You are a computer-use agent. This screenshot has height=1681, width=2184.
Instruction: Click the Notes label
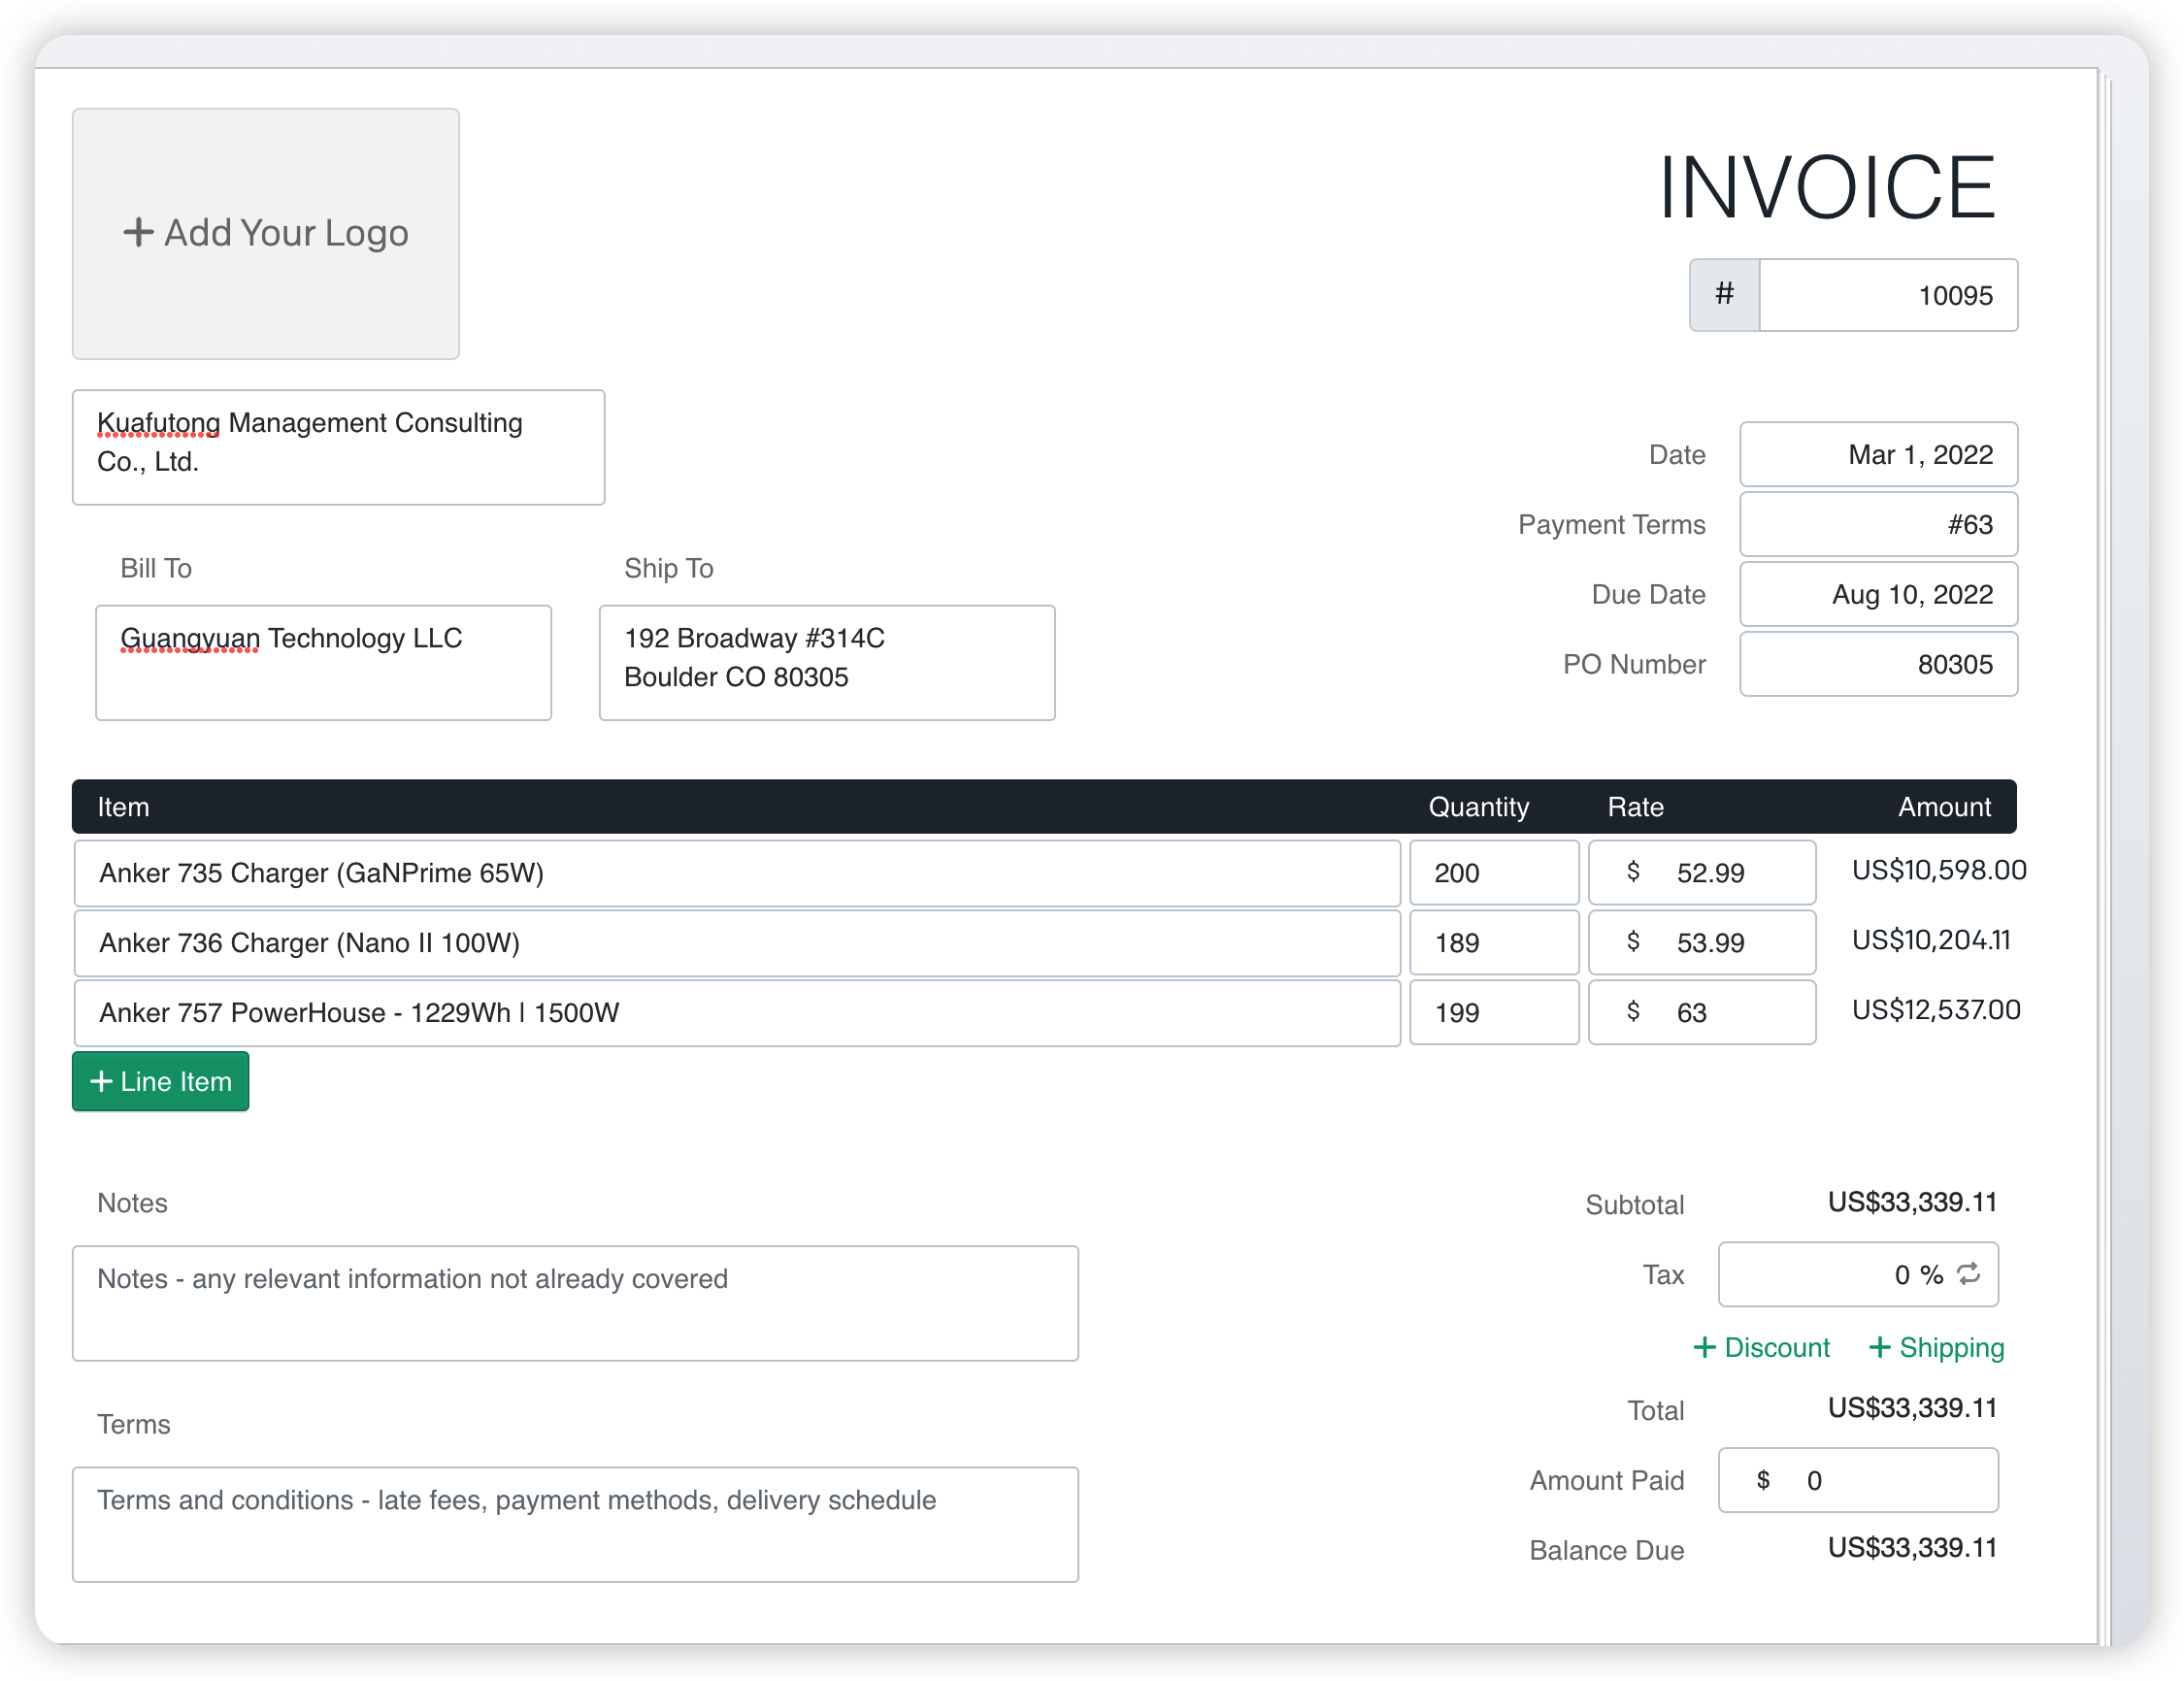(x=132, y=1203)
